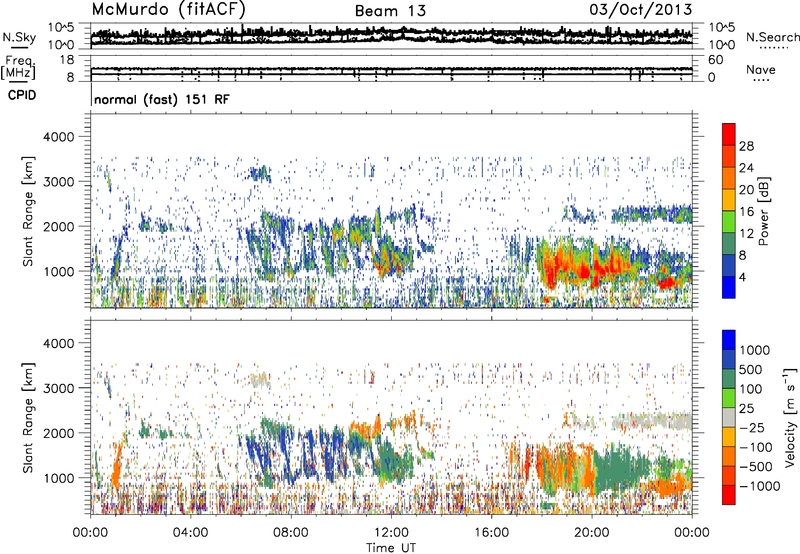Click the blue top of the velocity colorbar

coord(729,340)
